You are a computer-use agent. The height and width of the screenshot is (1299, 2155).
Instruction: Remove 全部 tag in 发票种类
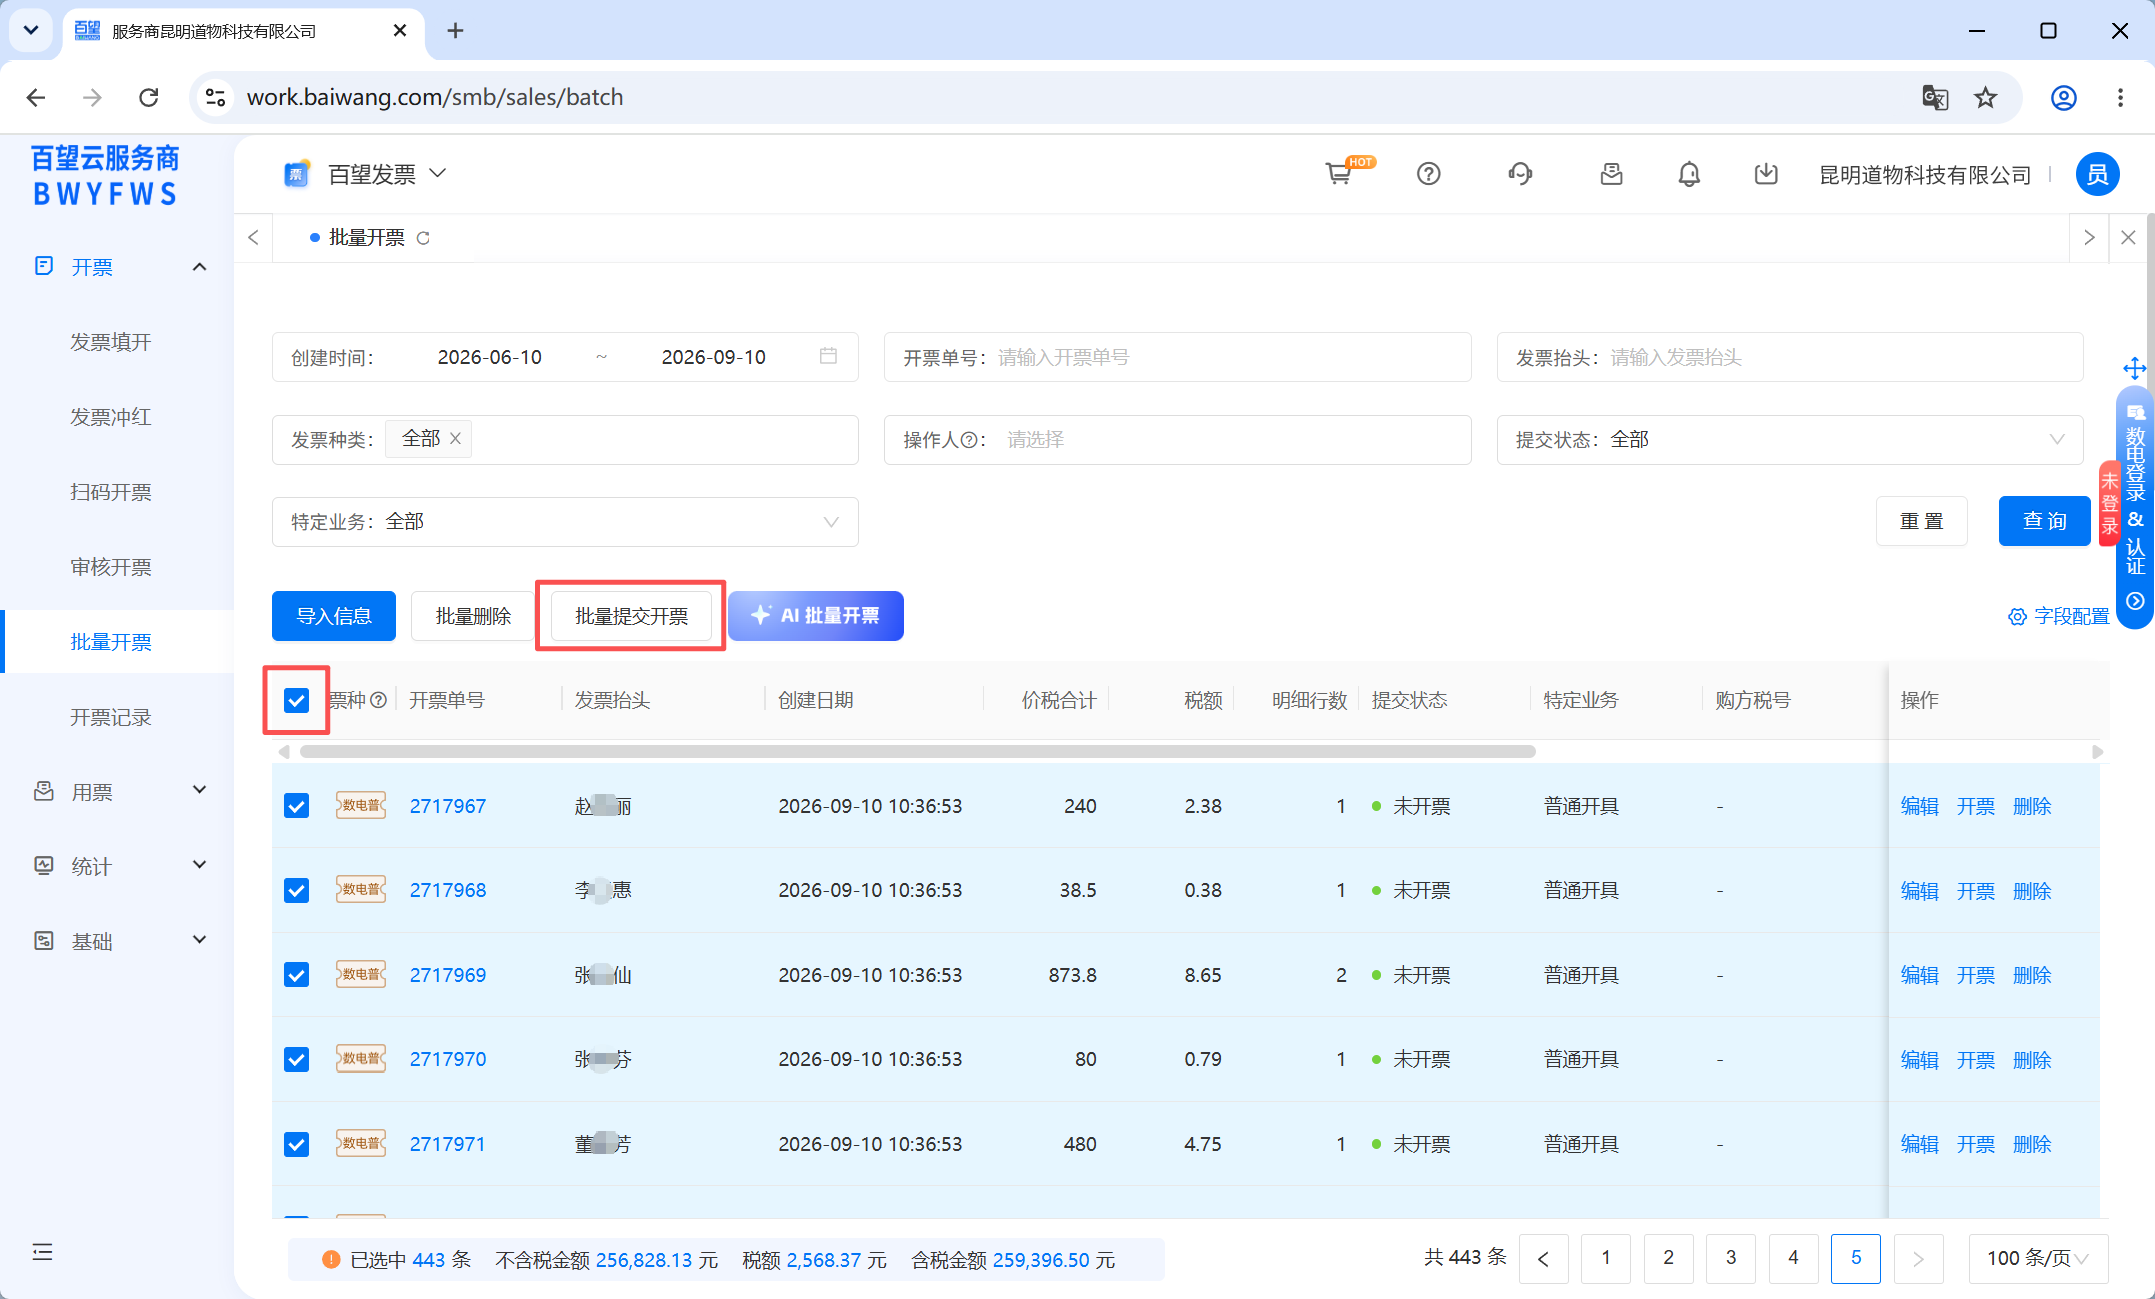455,438
